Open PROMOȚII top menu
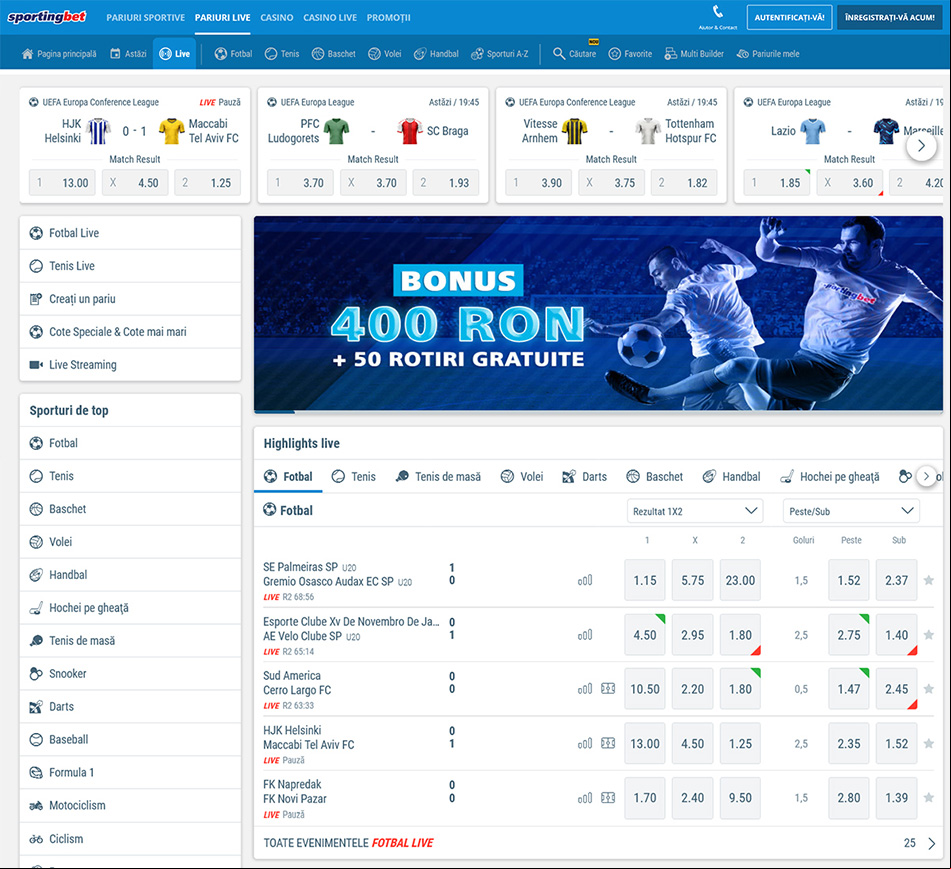 388,18
